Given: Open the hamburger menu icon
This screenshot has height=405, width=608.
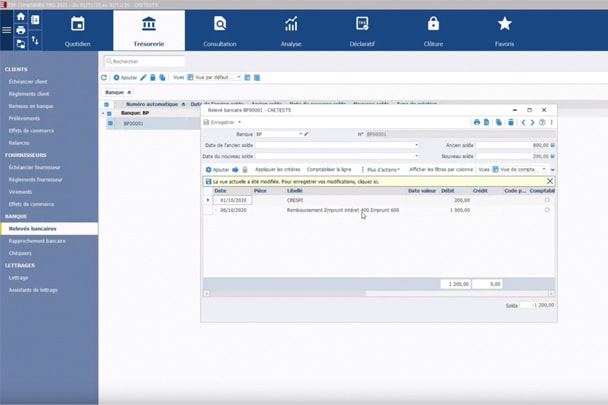Looking at the screenshot, I should pos(6,30).
